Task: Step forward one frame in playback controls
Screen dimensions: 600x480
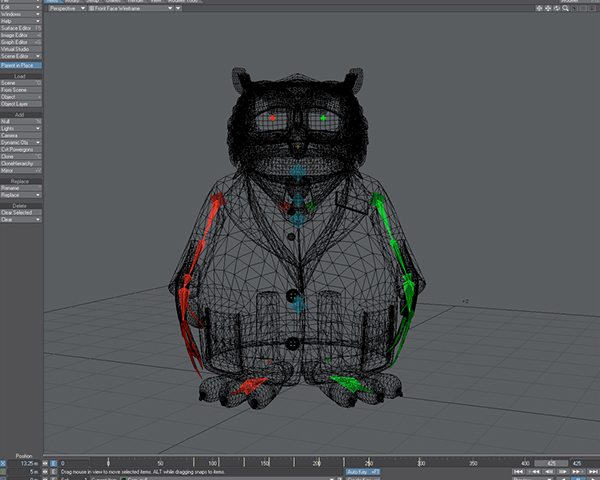Action: (563, 472)
